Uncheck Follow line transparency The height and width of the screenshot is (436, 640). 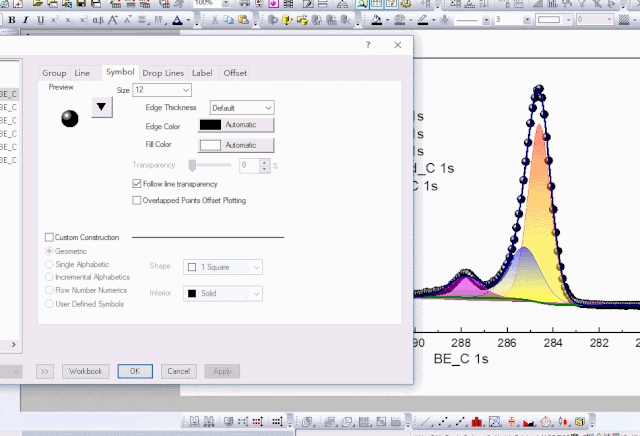tap(137, 184)
